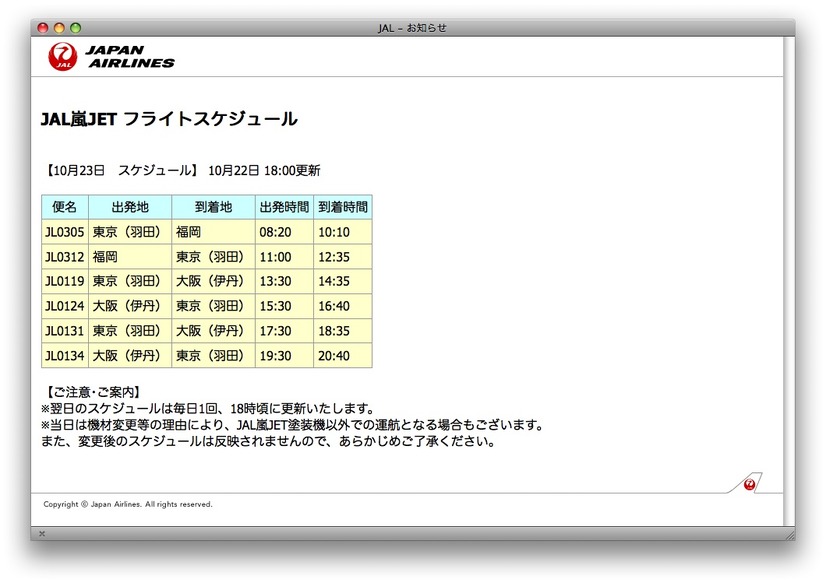Click '東京（羽田）' origin in JL0305 row

(127, 232)
